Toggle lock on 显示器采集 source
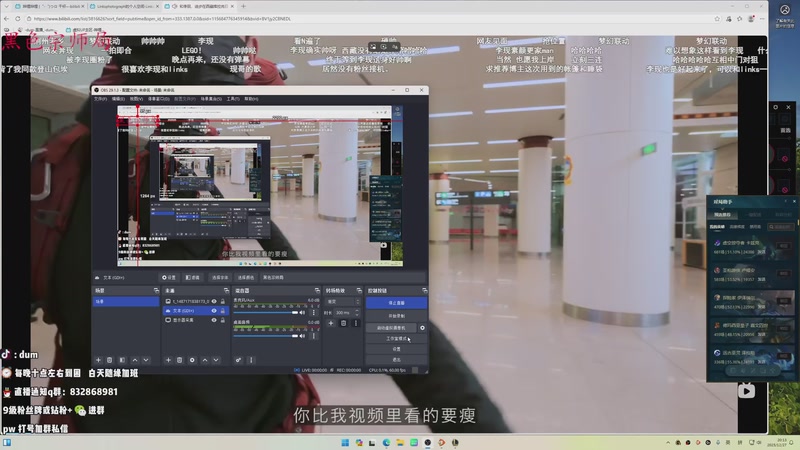 [x=224, y=320]
